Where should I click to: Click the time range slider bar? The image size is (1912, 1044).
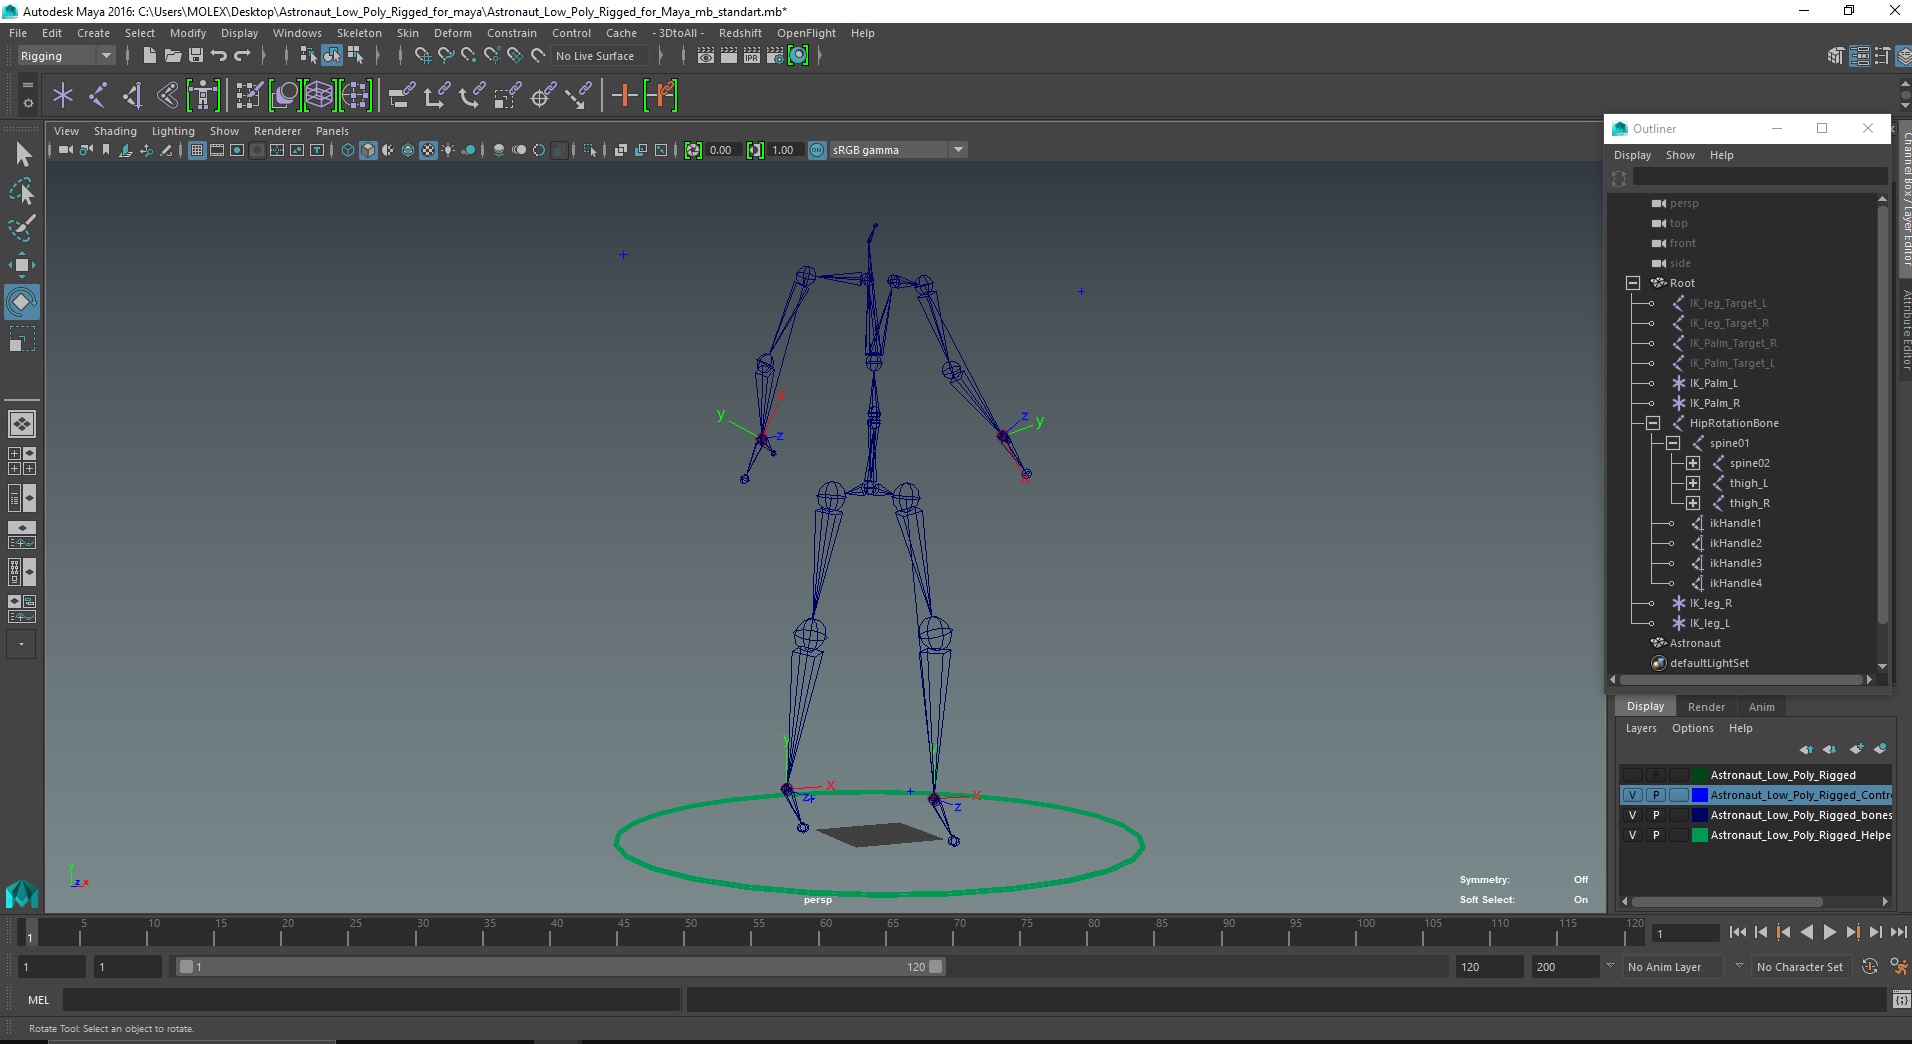(560, 967)
